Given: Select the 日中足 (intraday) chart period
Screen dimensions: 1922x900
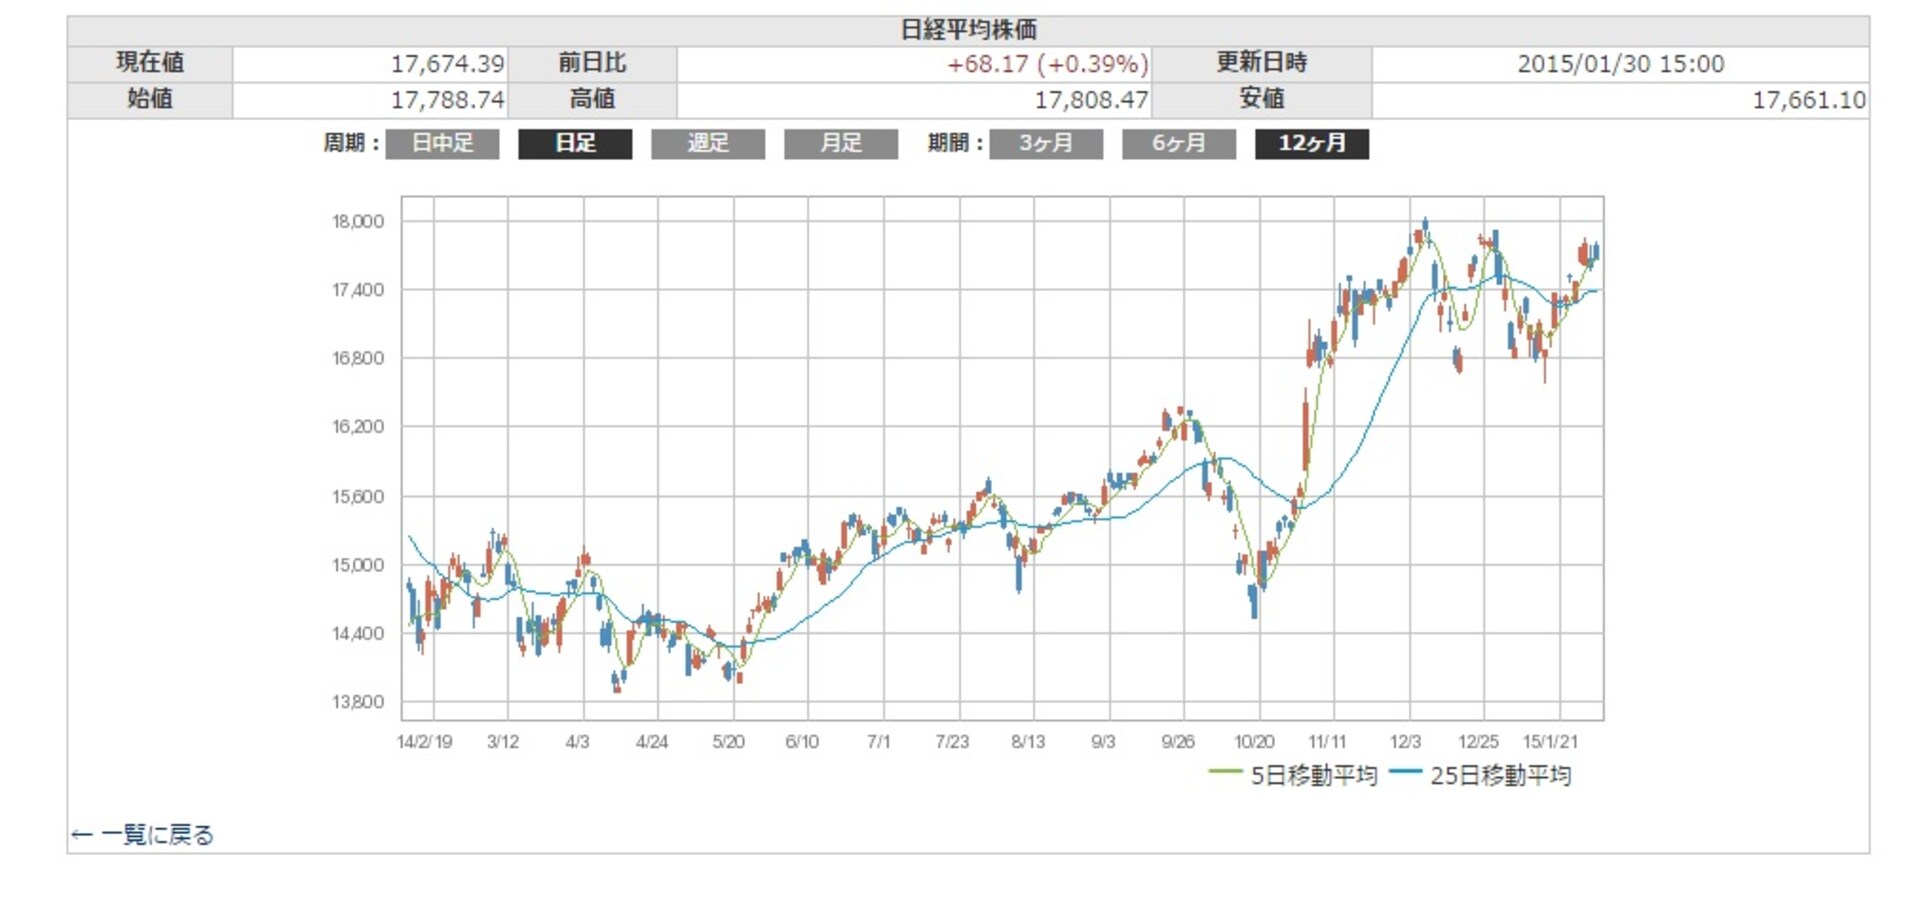Looking at the screenshot, I should click(x=443, y=144).
